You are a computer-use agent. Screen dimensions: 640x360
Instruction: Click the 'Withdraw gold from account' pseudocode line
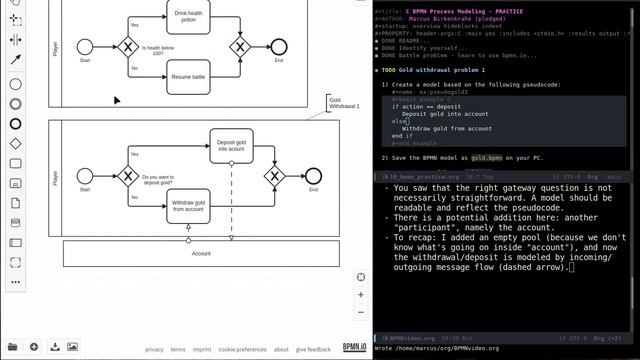[447, 129]
